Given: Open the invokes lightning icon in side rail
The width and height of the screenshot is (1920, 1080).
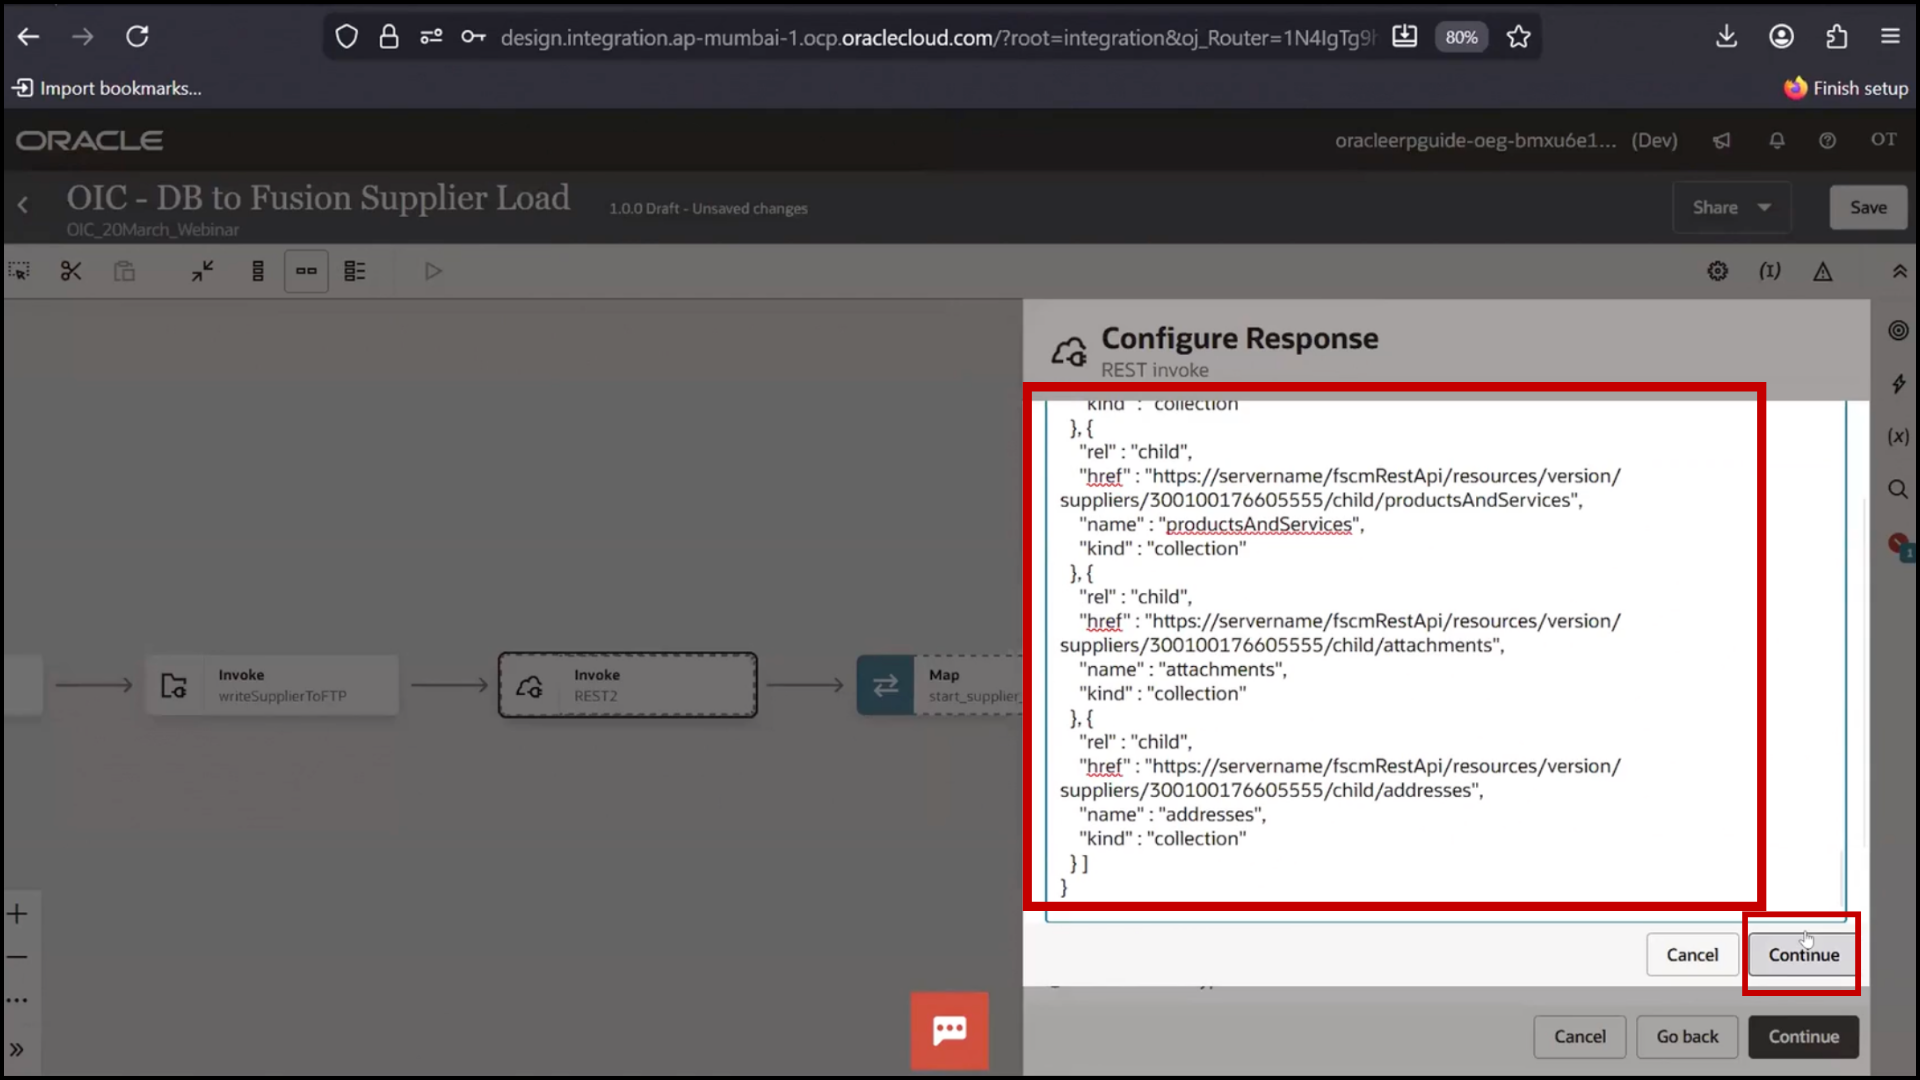Looking at the screenshot, I should point(1898,384).
